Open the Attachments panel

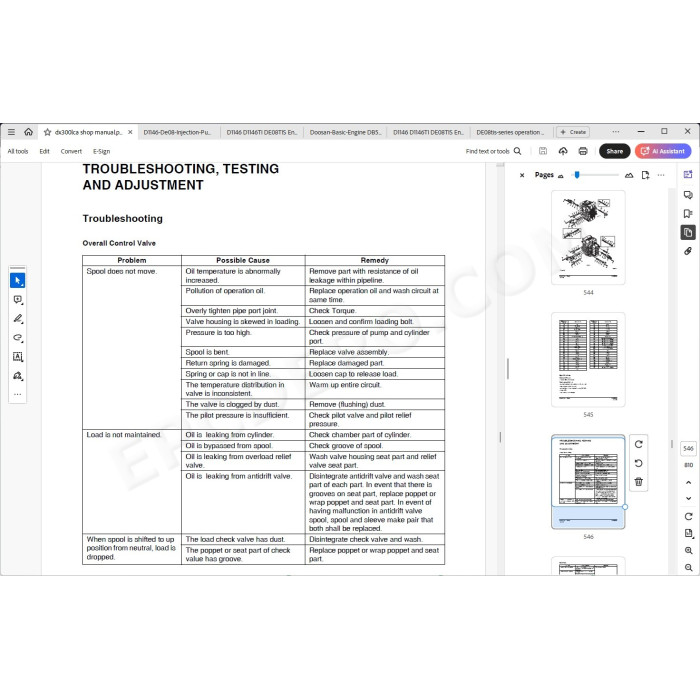tap(688, 251)
